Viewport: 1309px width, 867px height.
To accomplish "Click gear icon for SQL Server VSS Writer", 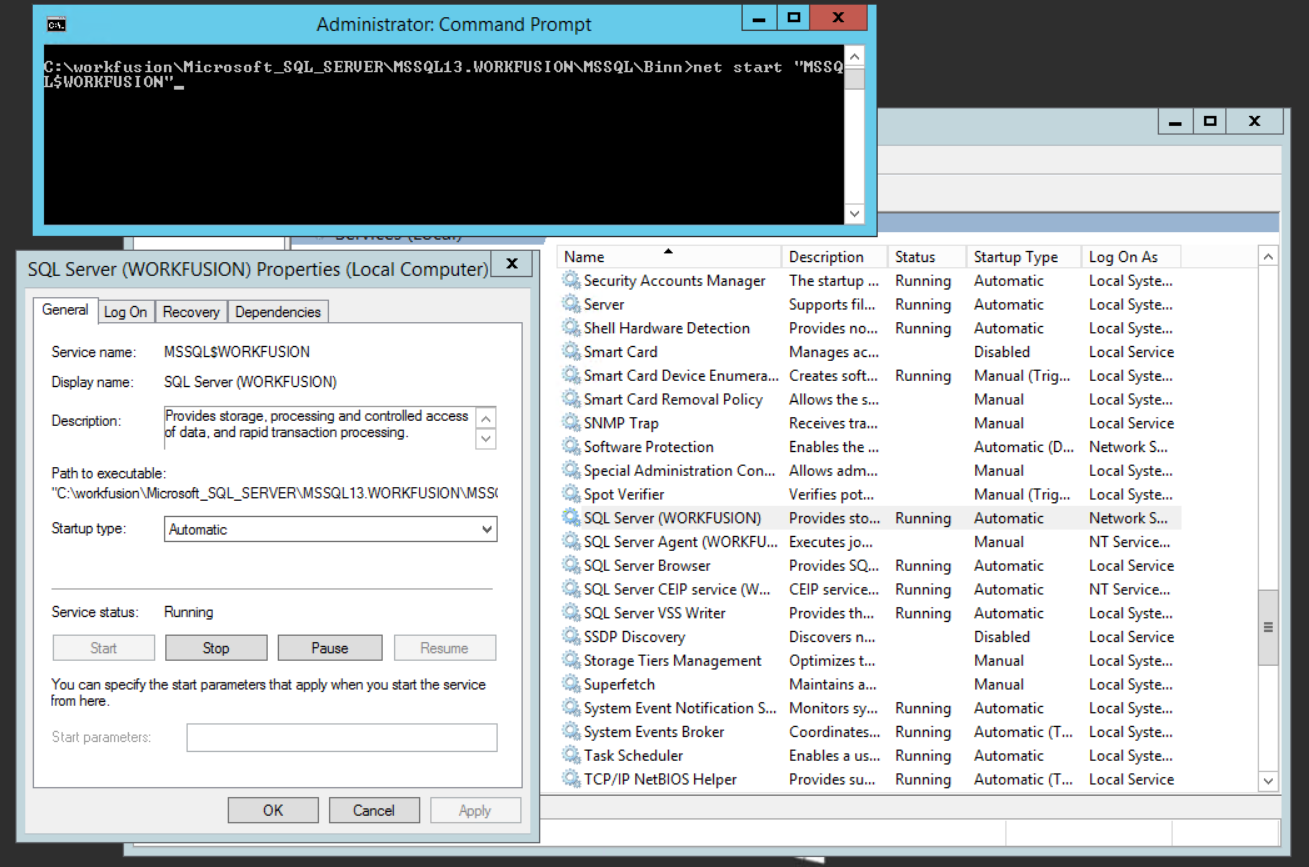I will click(x=571, y=613).
